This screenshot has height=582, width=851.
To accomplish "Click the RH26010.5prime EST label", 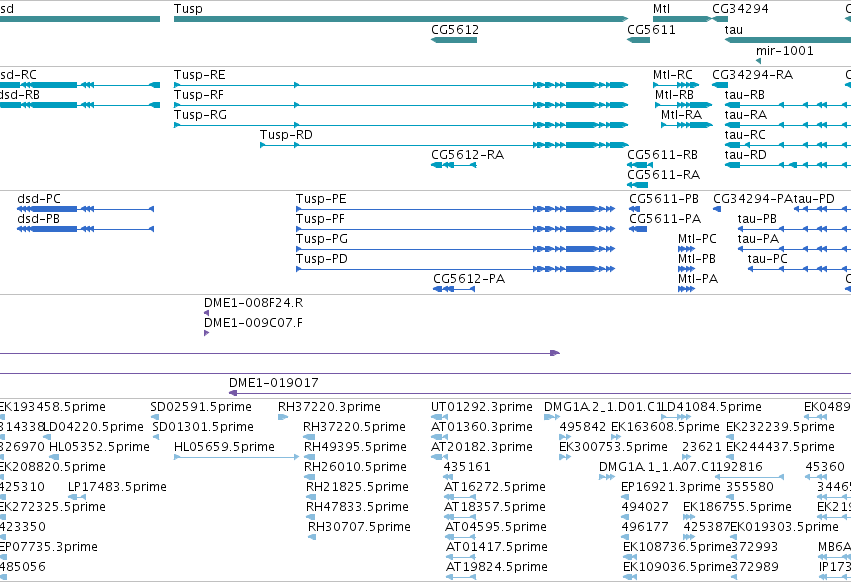I will (x=355, y=467).
